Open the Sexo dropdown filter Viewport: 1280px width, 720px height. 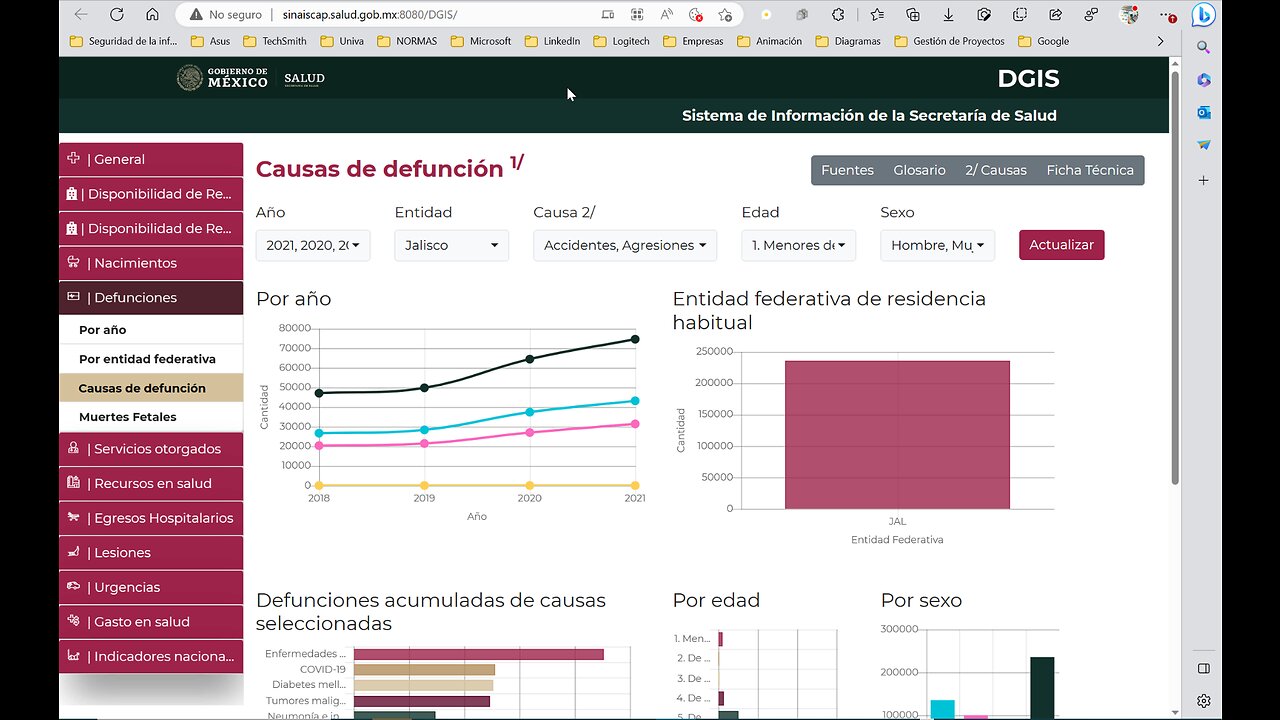[x=937, y=245]
